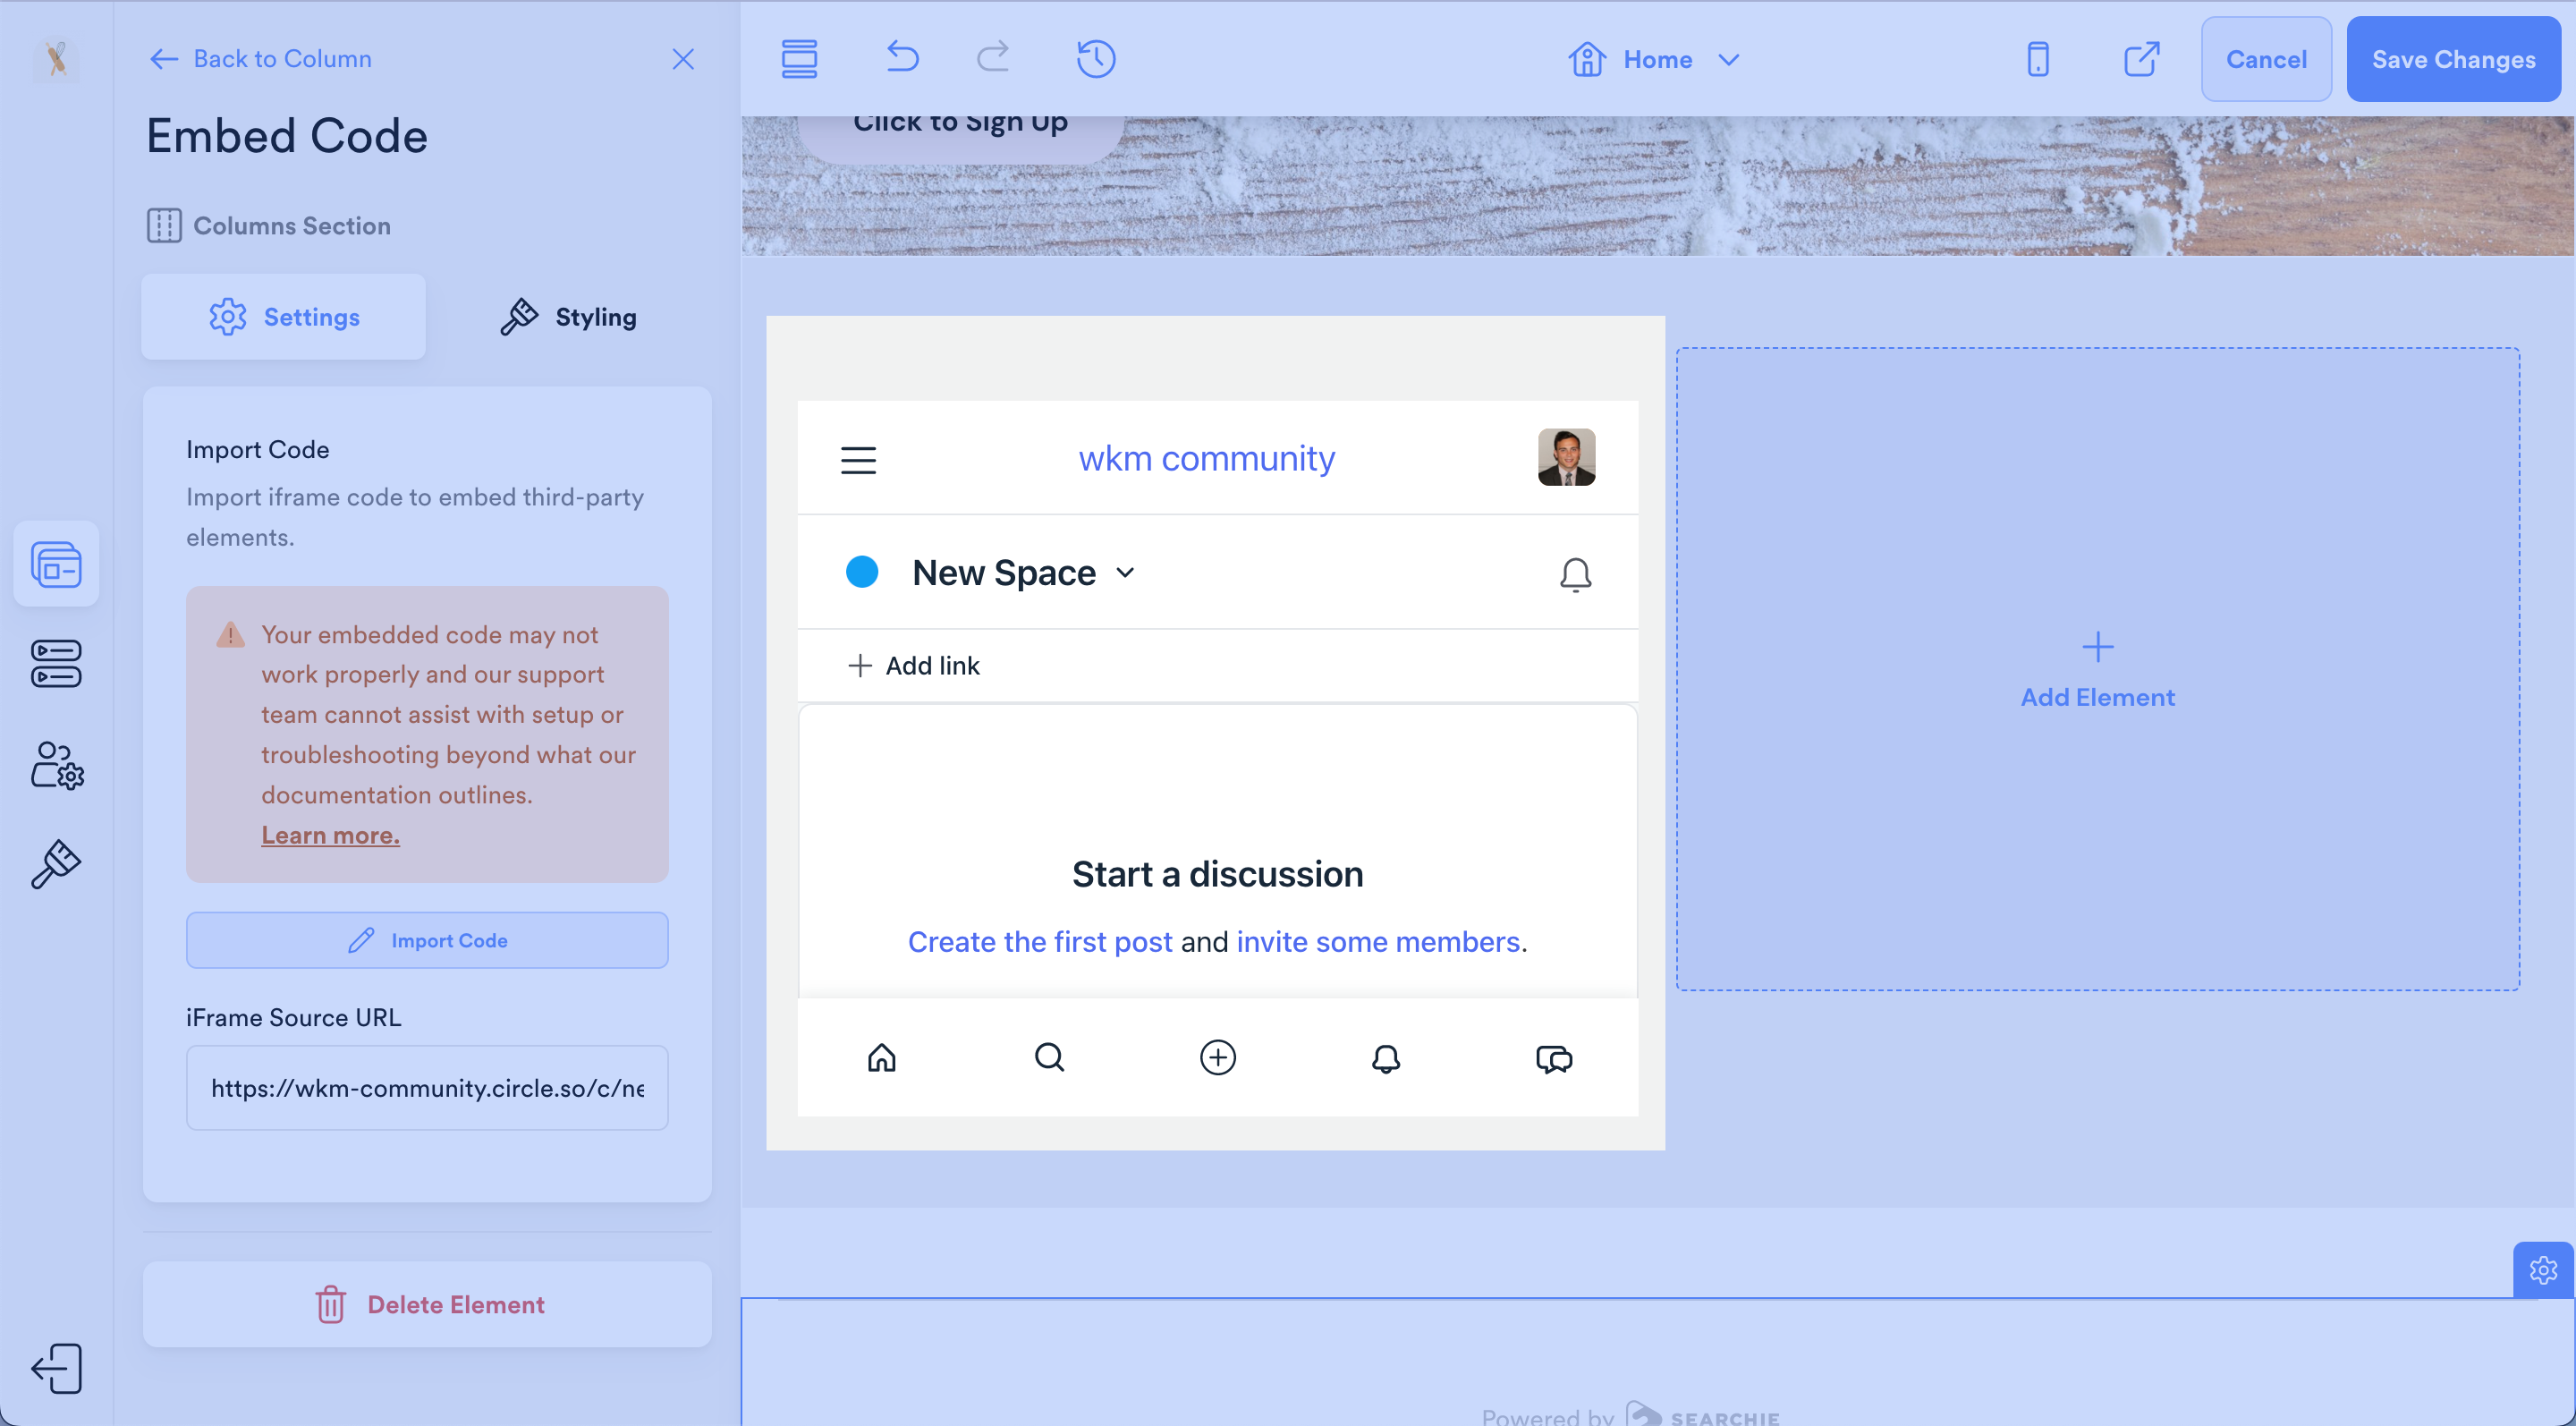Screen dimensions: 2576x1426
Task: Switch to mobile preview icon
Action: 2037,59
